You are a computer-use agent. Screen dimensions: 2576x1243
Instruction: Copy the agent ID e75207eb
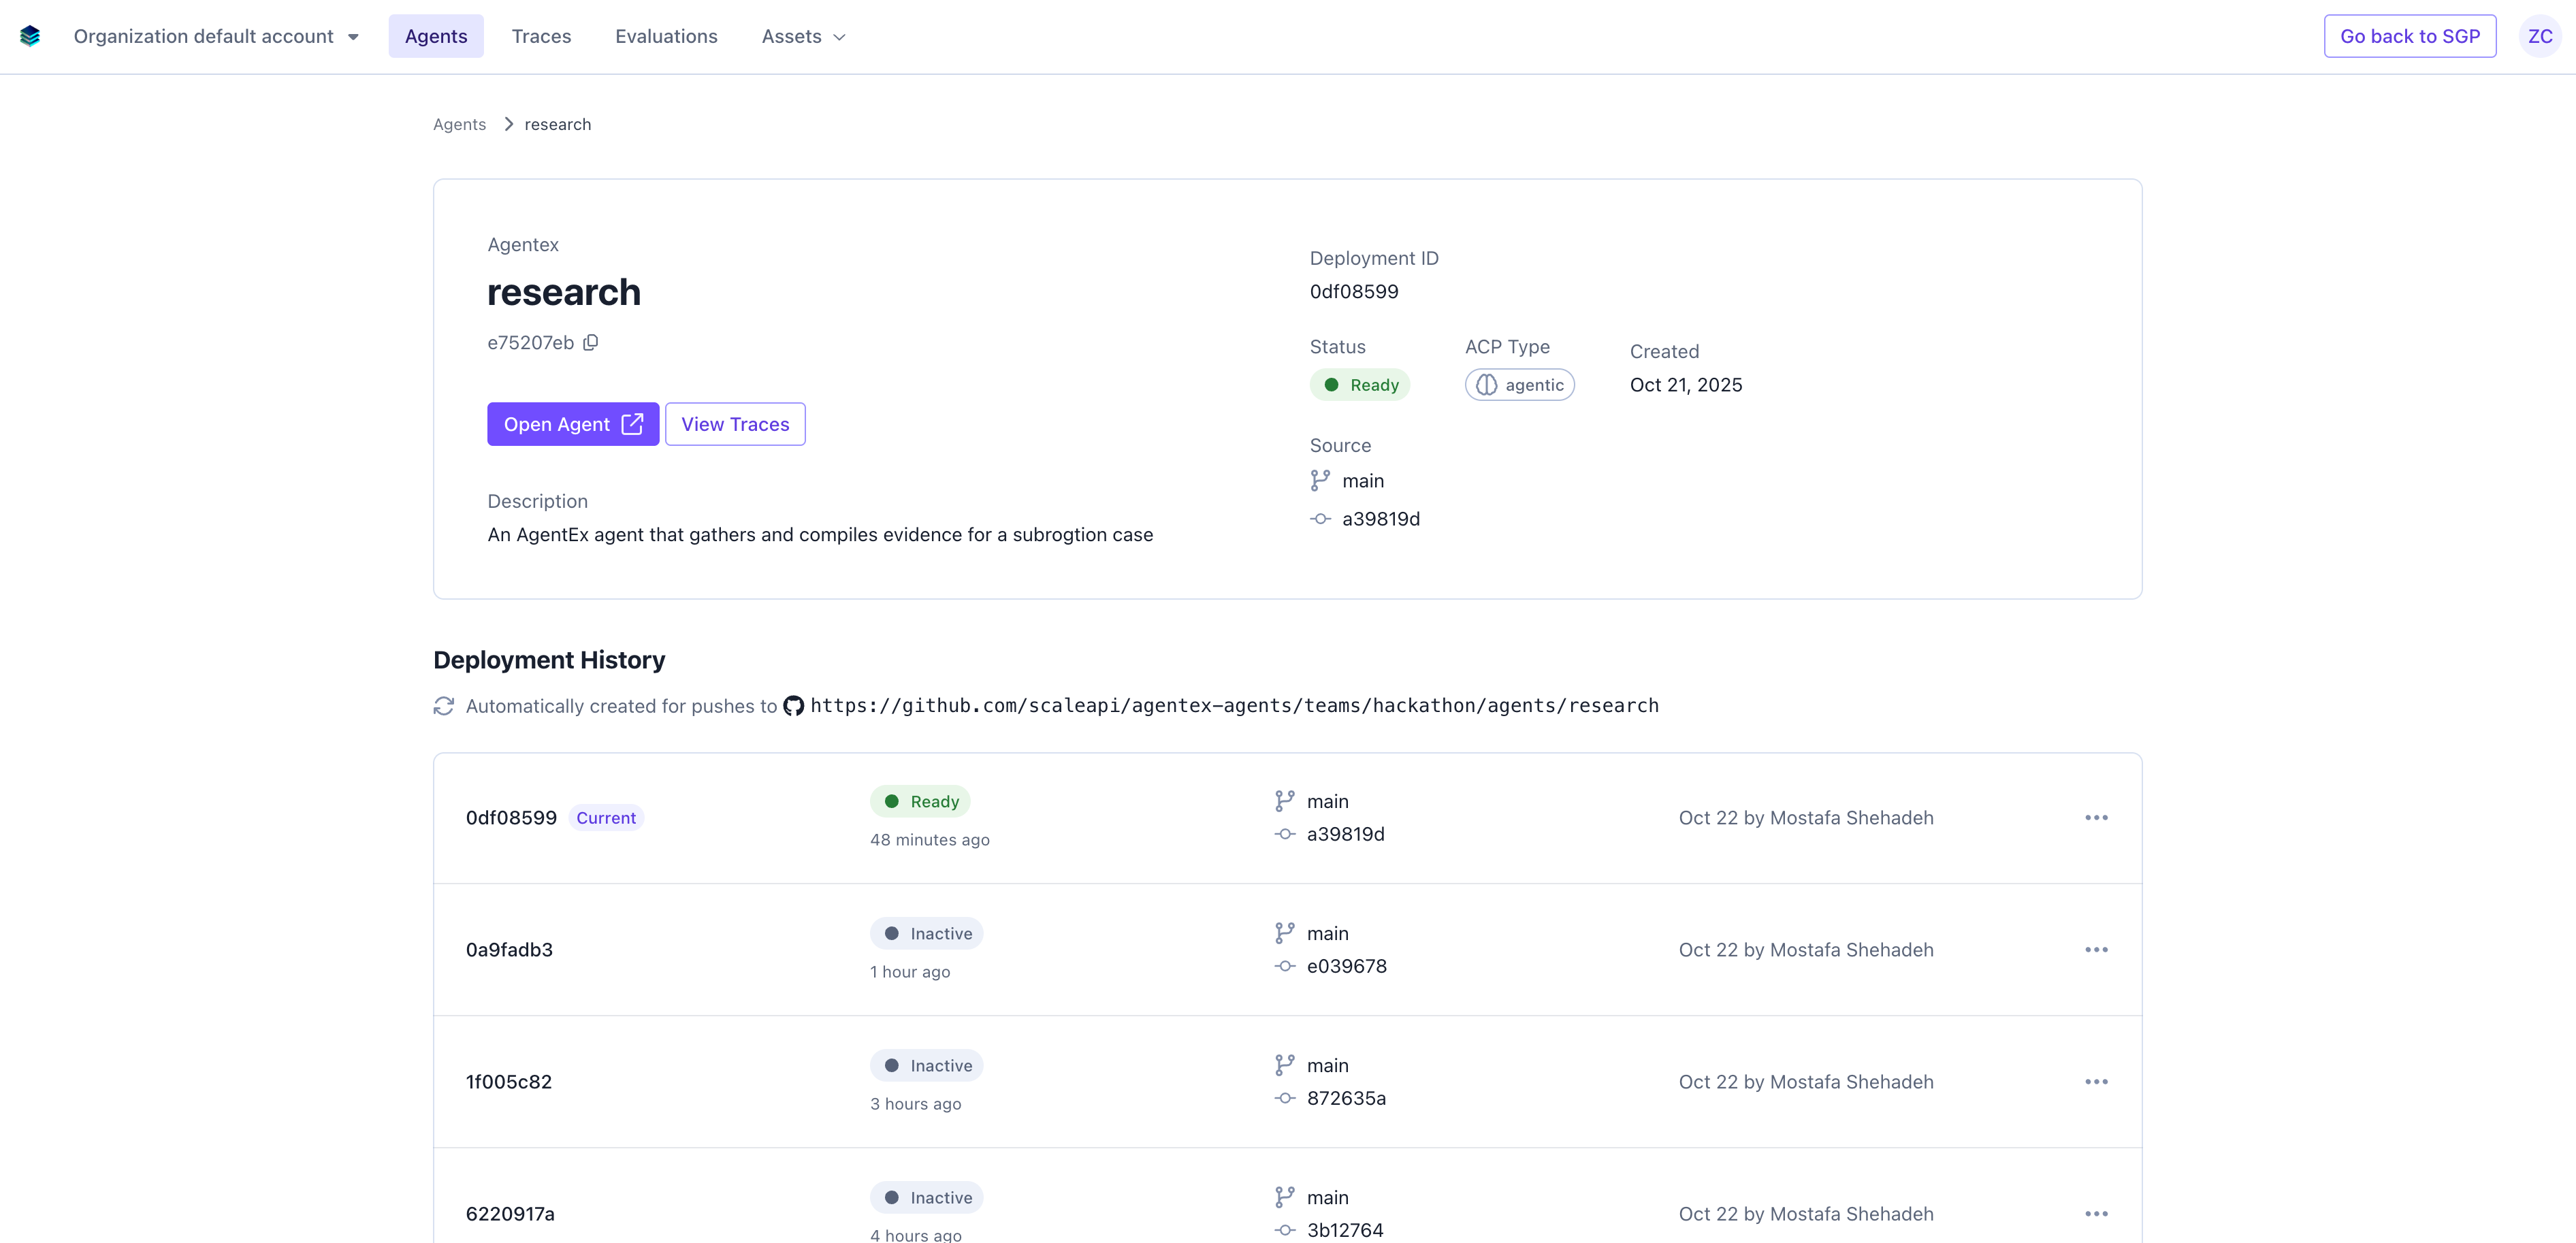(590, 342)
